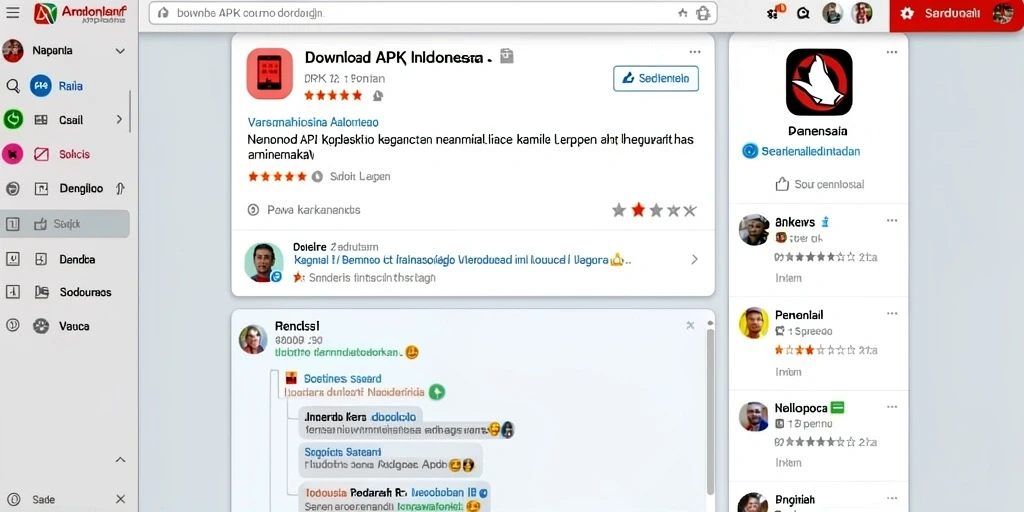Open the Iodousia Pedarah comment
Viewport: 1024px width, 512px height.
396,498
